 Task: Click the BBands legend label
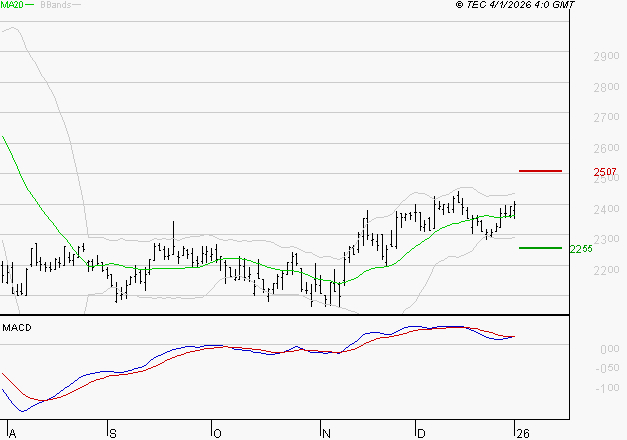pos(56,5)
